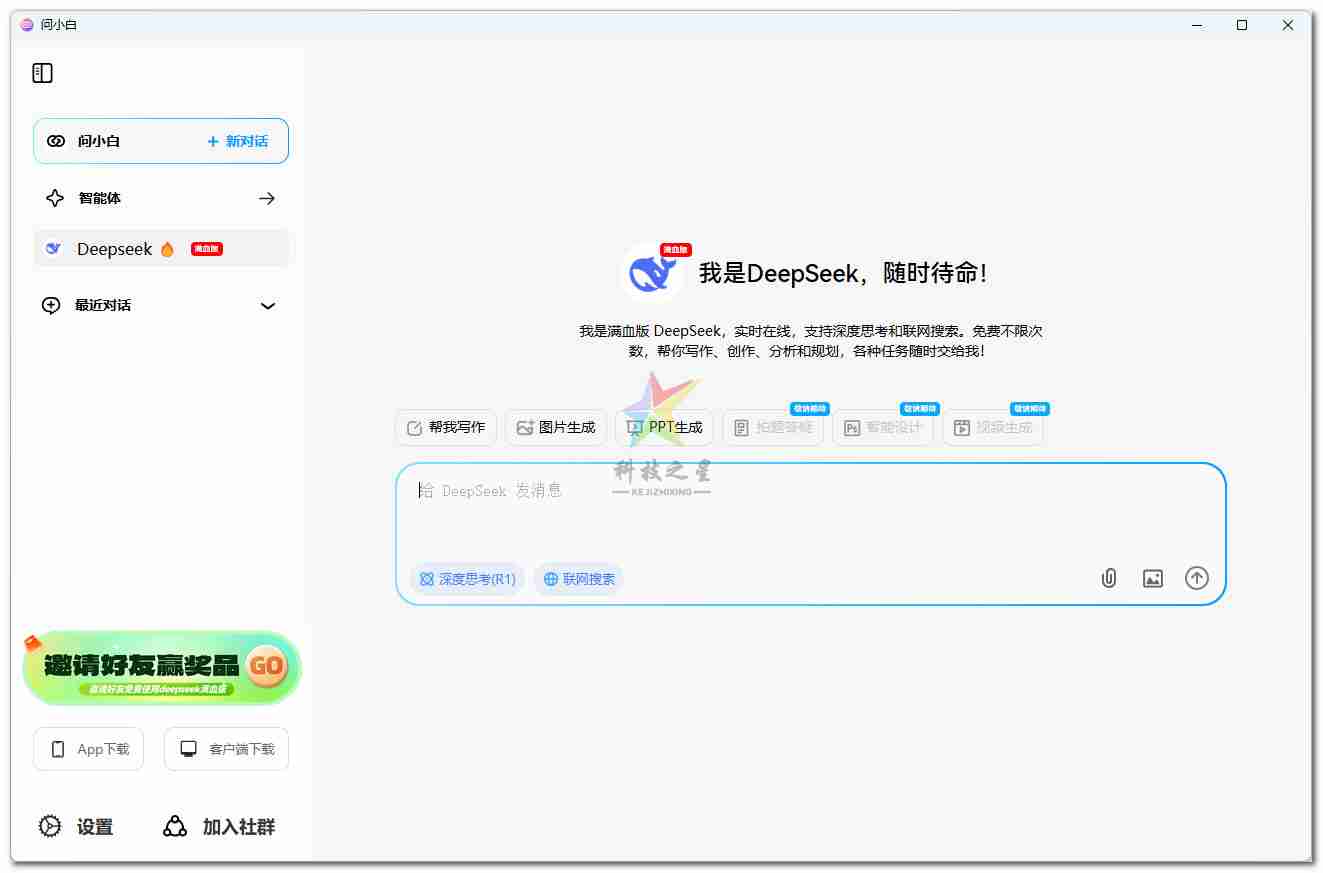Open 智能设计 smart design tool

(883, 428)
